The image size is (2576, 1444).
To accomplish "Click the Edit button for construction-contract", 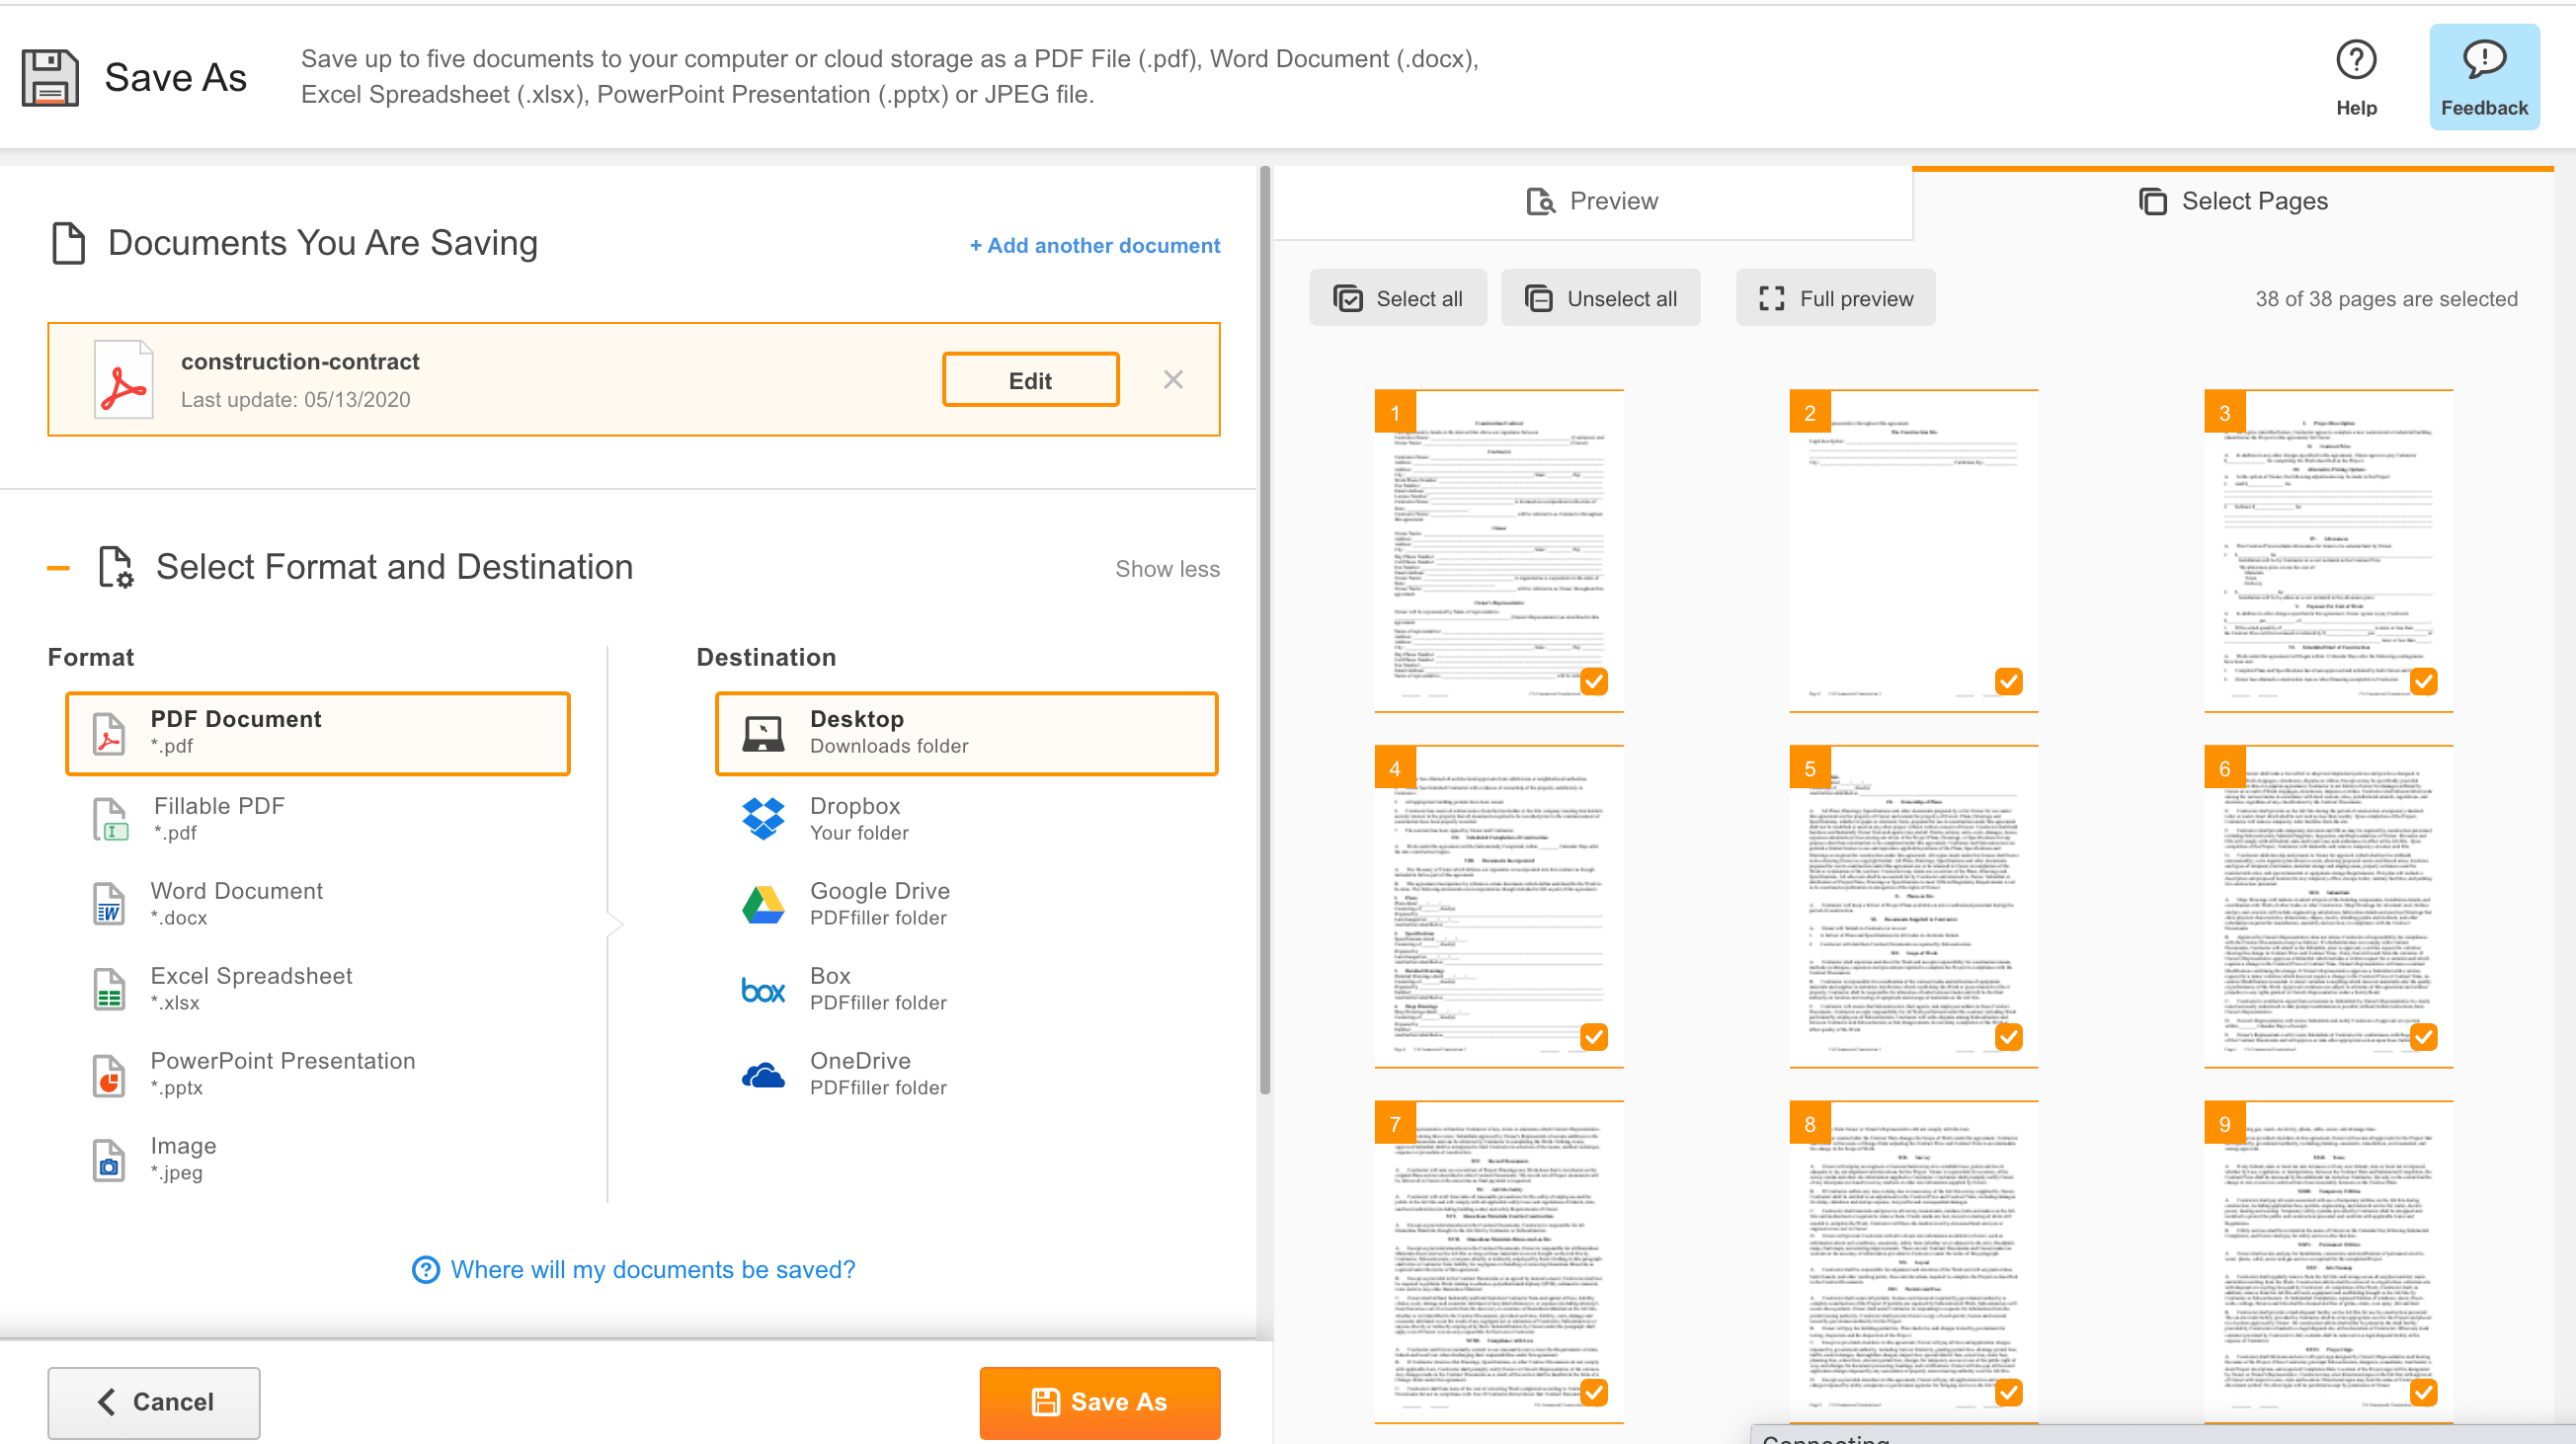I will pos(1030,380).
